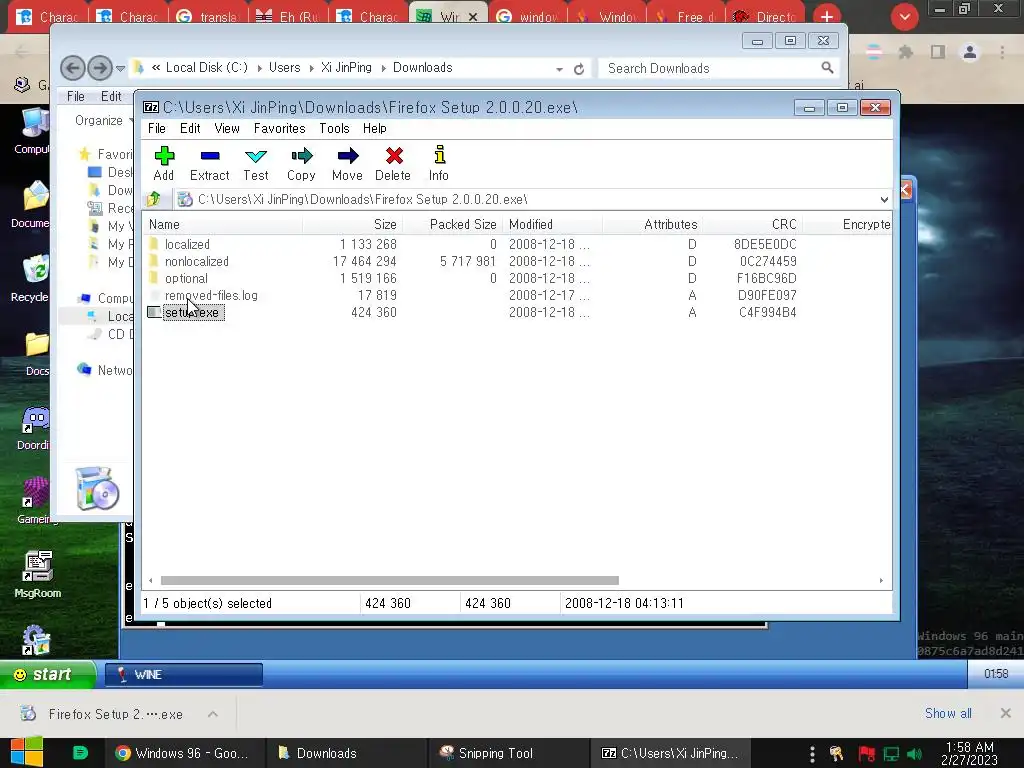
Task: Open the Organize dropdown in explorer
Action: coord(103,120)
